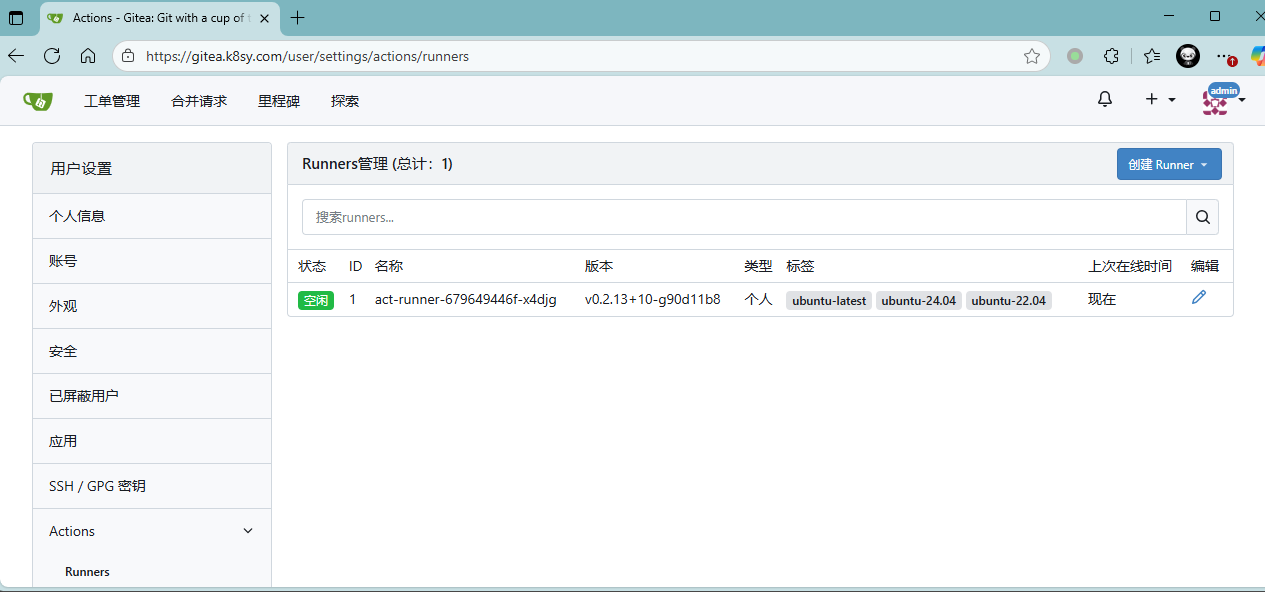
Task: Open the notifications bell
Action: pos(1105,99)
